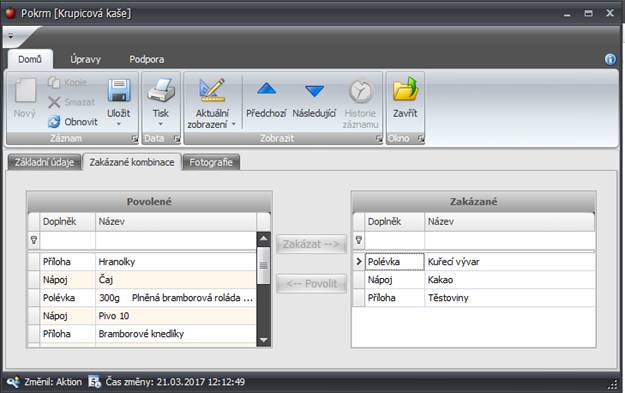Expand the Záznam group dialog launcher
The height and width of the screenshot is (393, 625).
coord(135,139)
